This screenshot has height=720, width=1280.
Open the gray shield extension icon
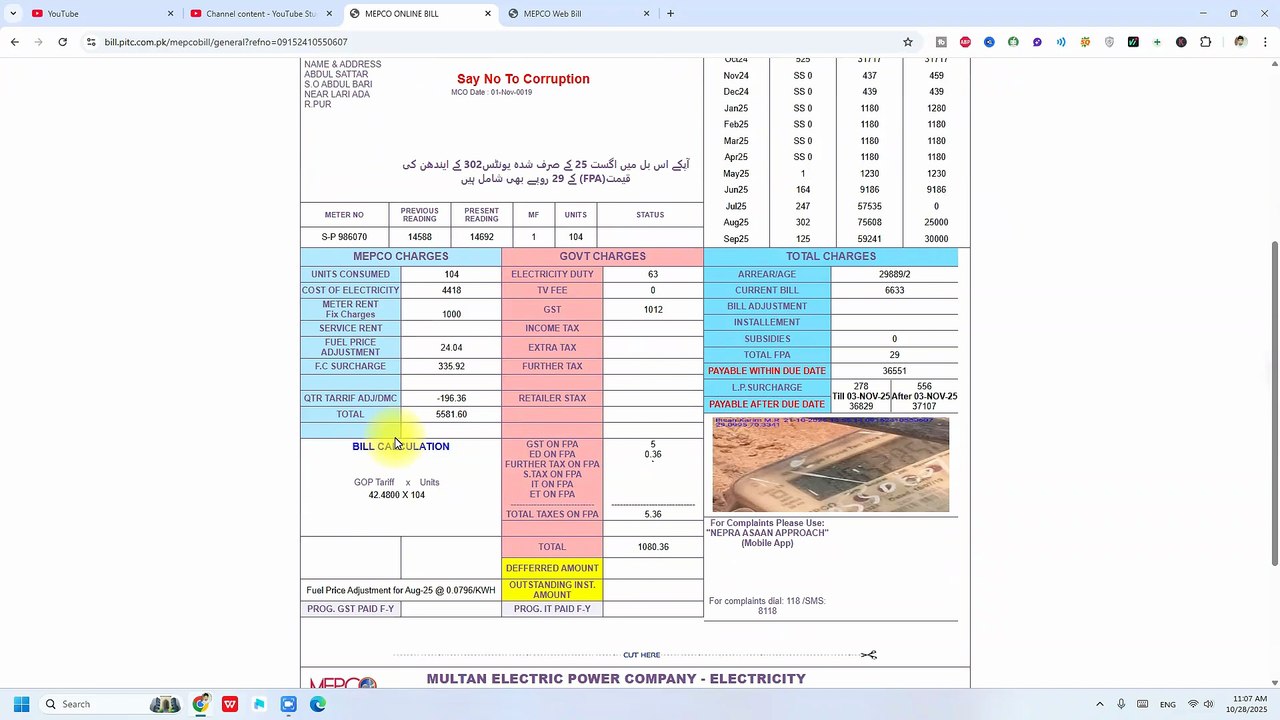tap(1109, 42)
